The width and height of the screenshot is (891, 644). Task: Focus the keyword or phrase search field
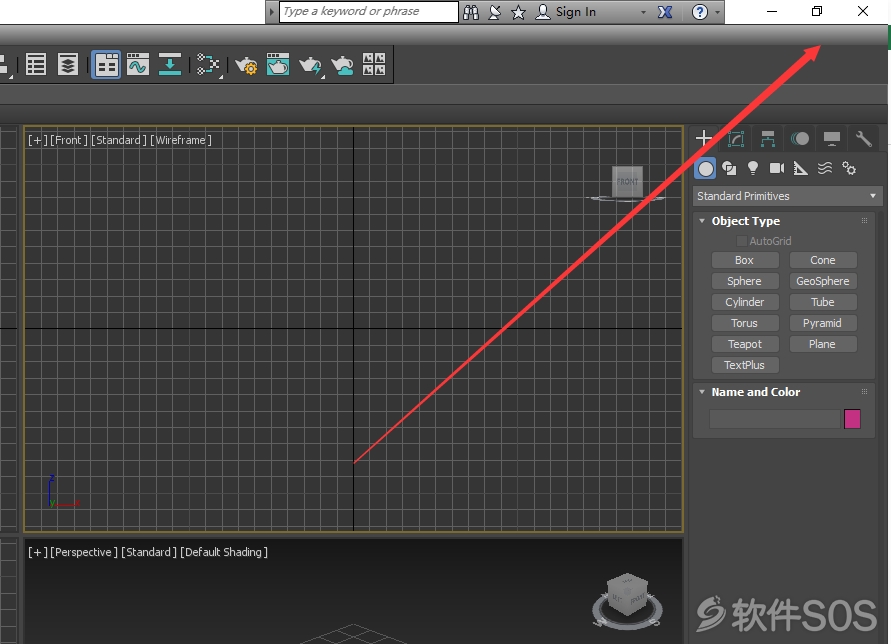(369, 12)
